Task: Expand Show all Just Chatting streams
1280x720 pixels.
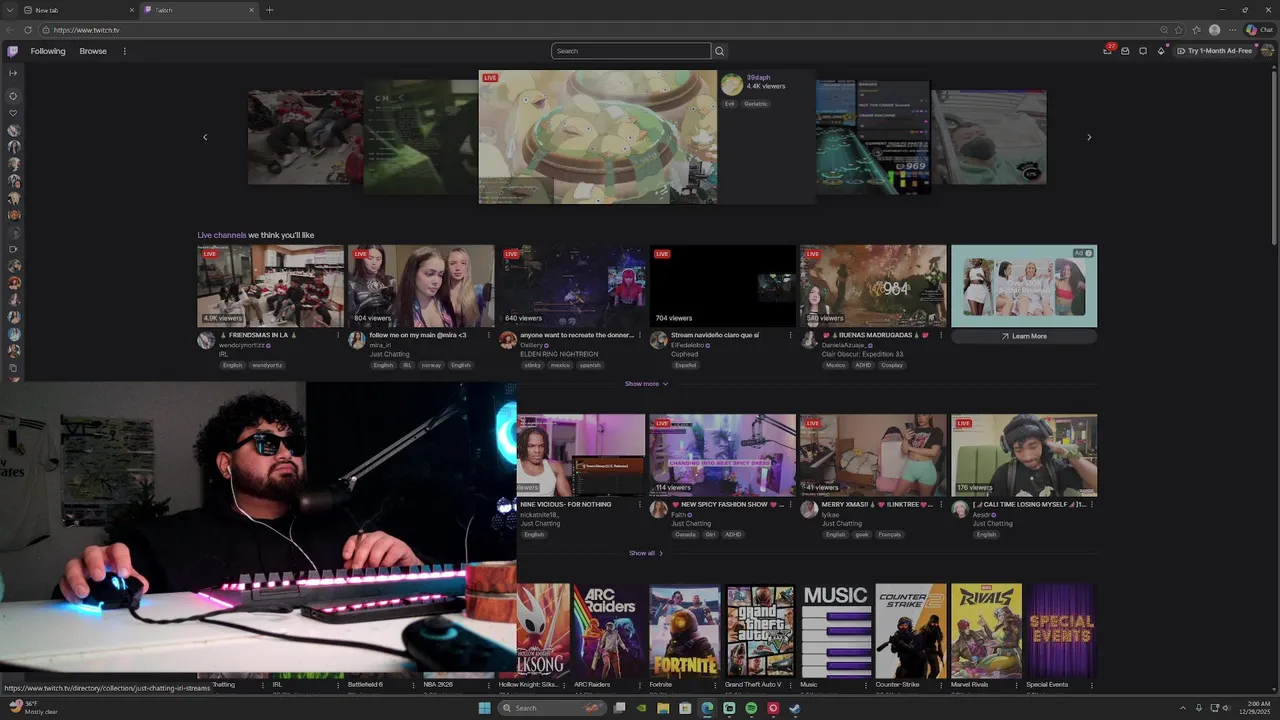Action: [x=646, y=553]
